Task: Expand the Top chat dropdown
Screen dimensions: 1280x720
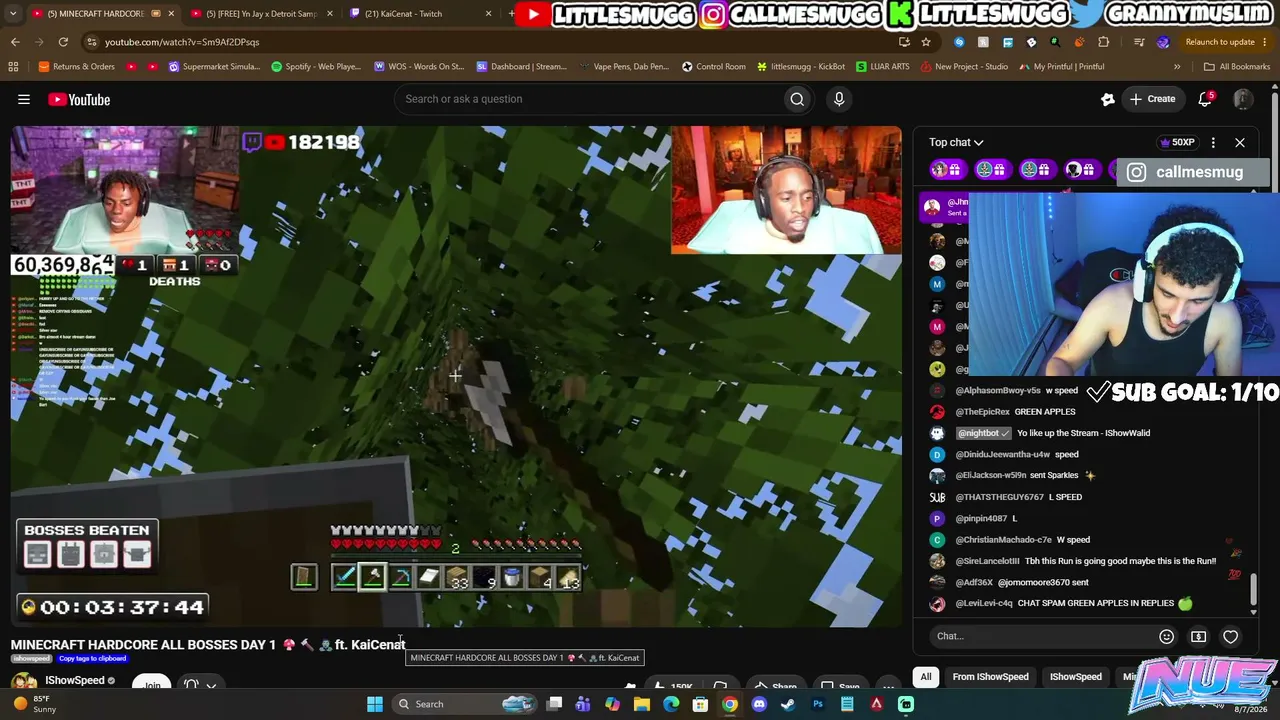Action: point(956,143)
